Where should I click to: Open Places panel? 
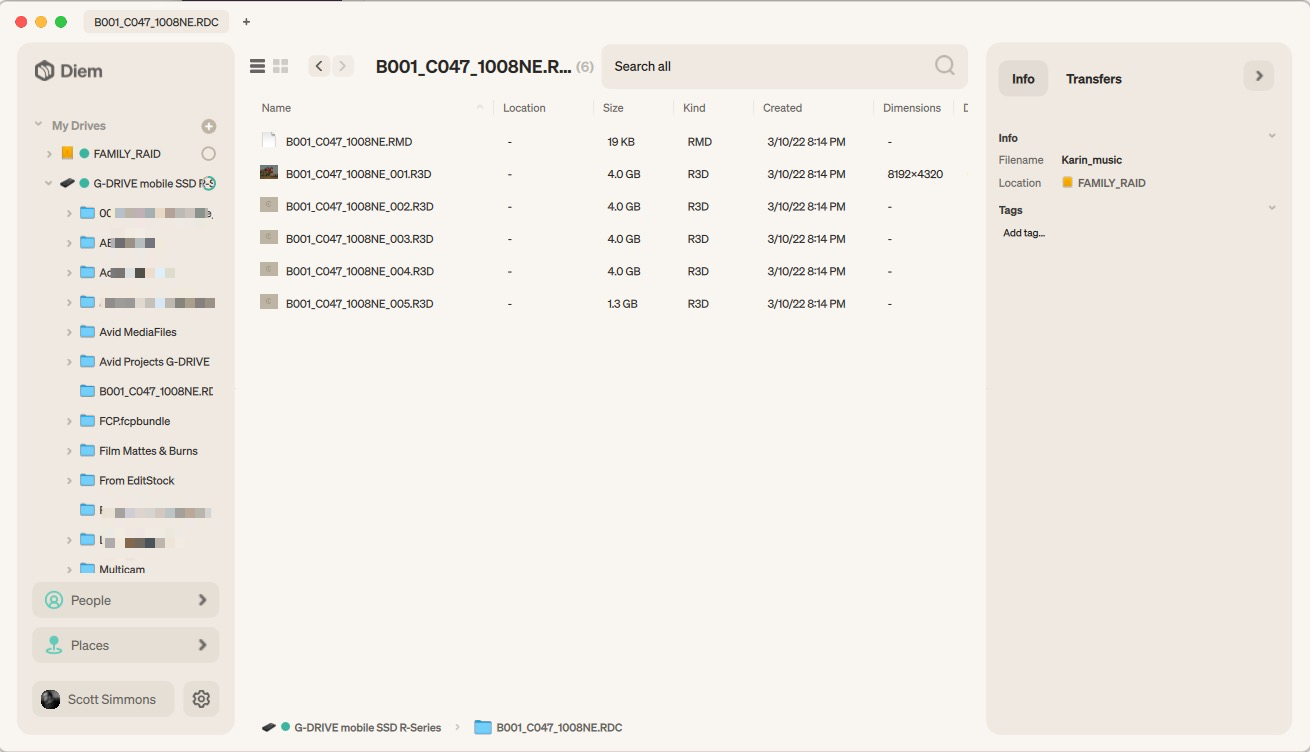coord(125,645)
